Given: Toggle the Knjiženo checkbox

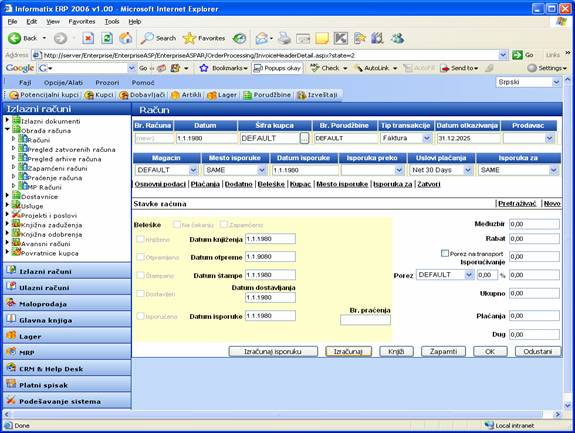Looking at the screenshot, I should (x=140, y=239).
